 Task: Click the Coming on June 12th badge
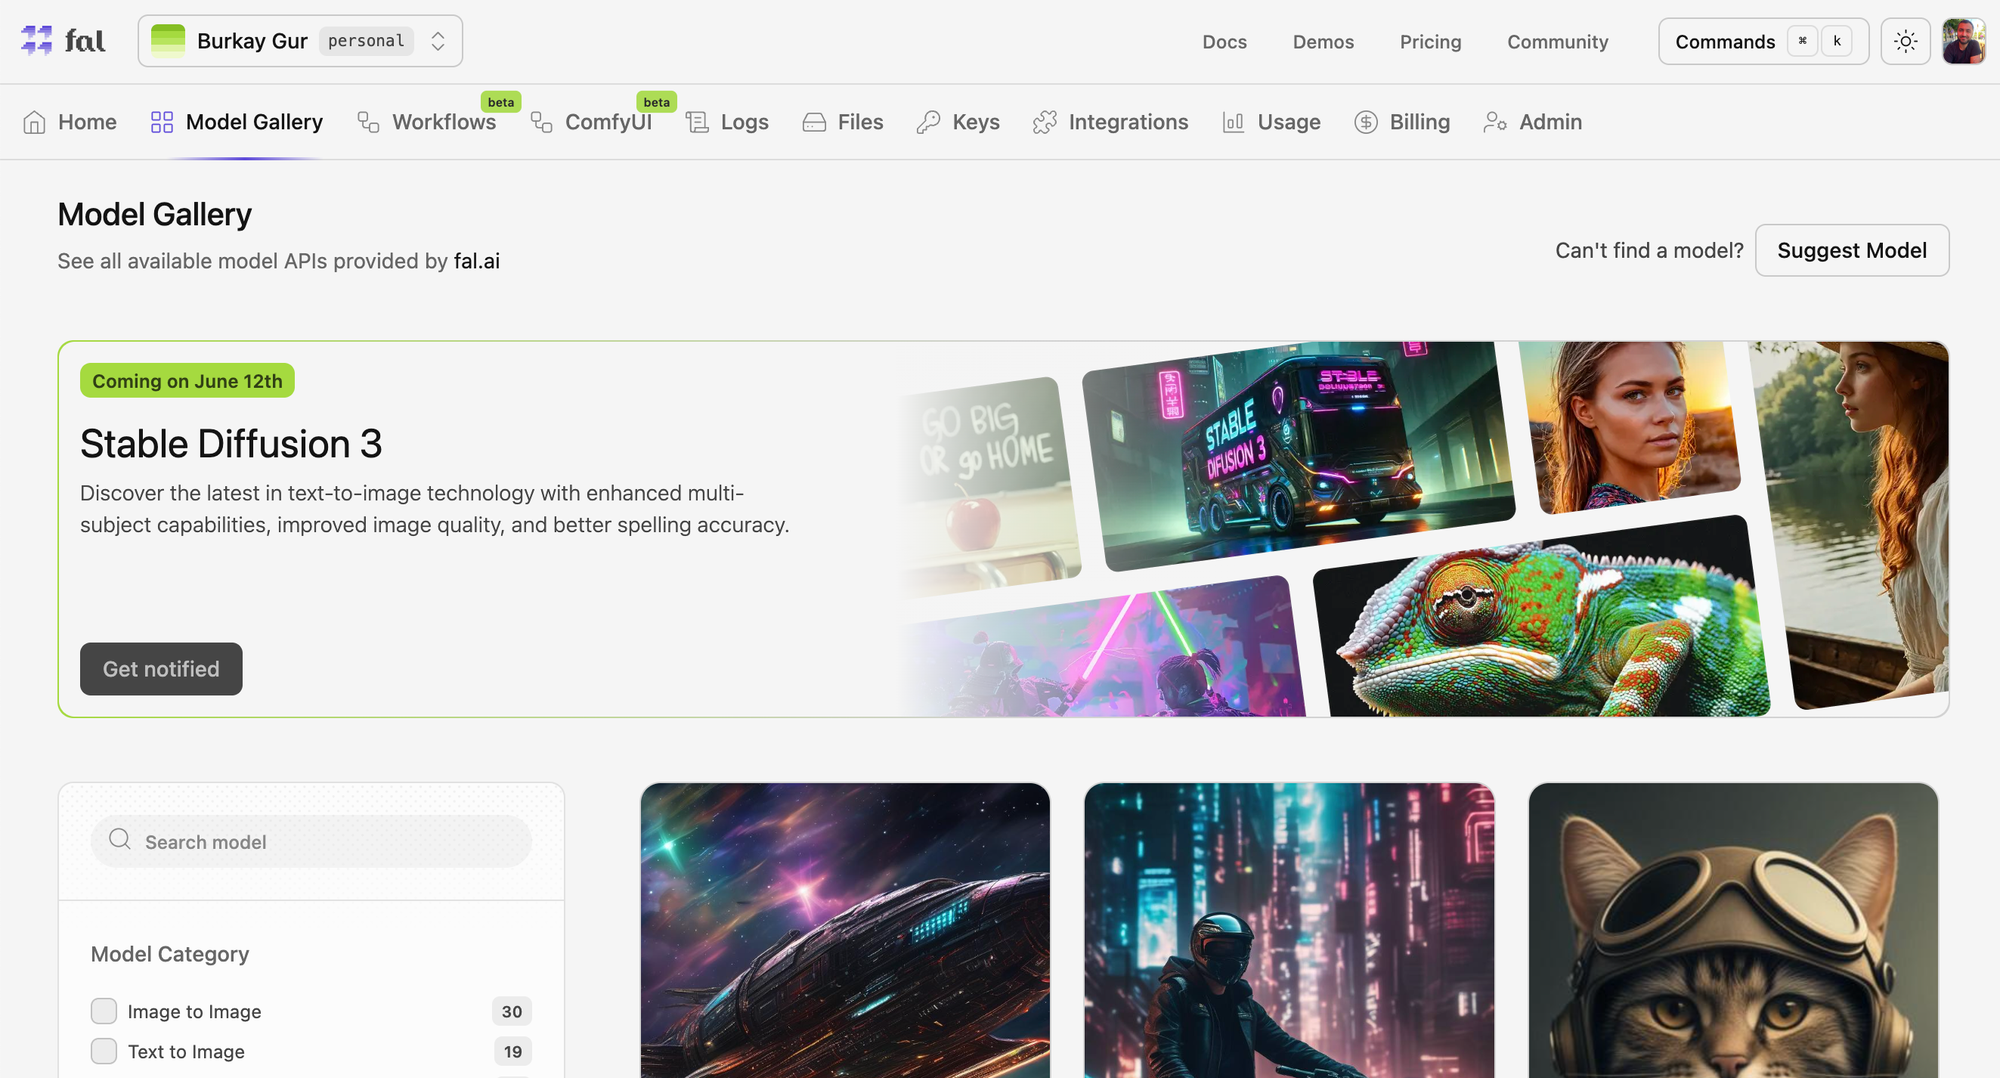point(187,381)
